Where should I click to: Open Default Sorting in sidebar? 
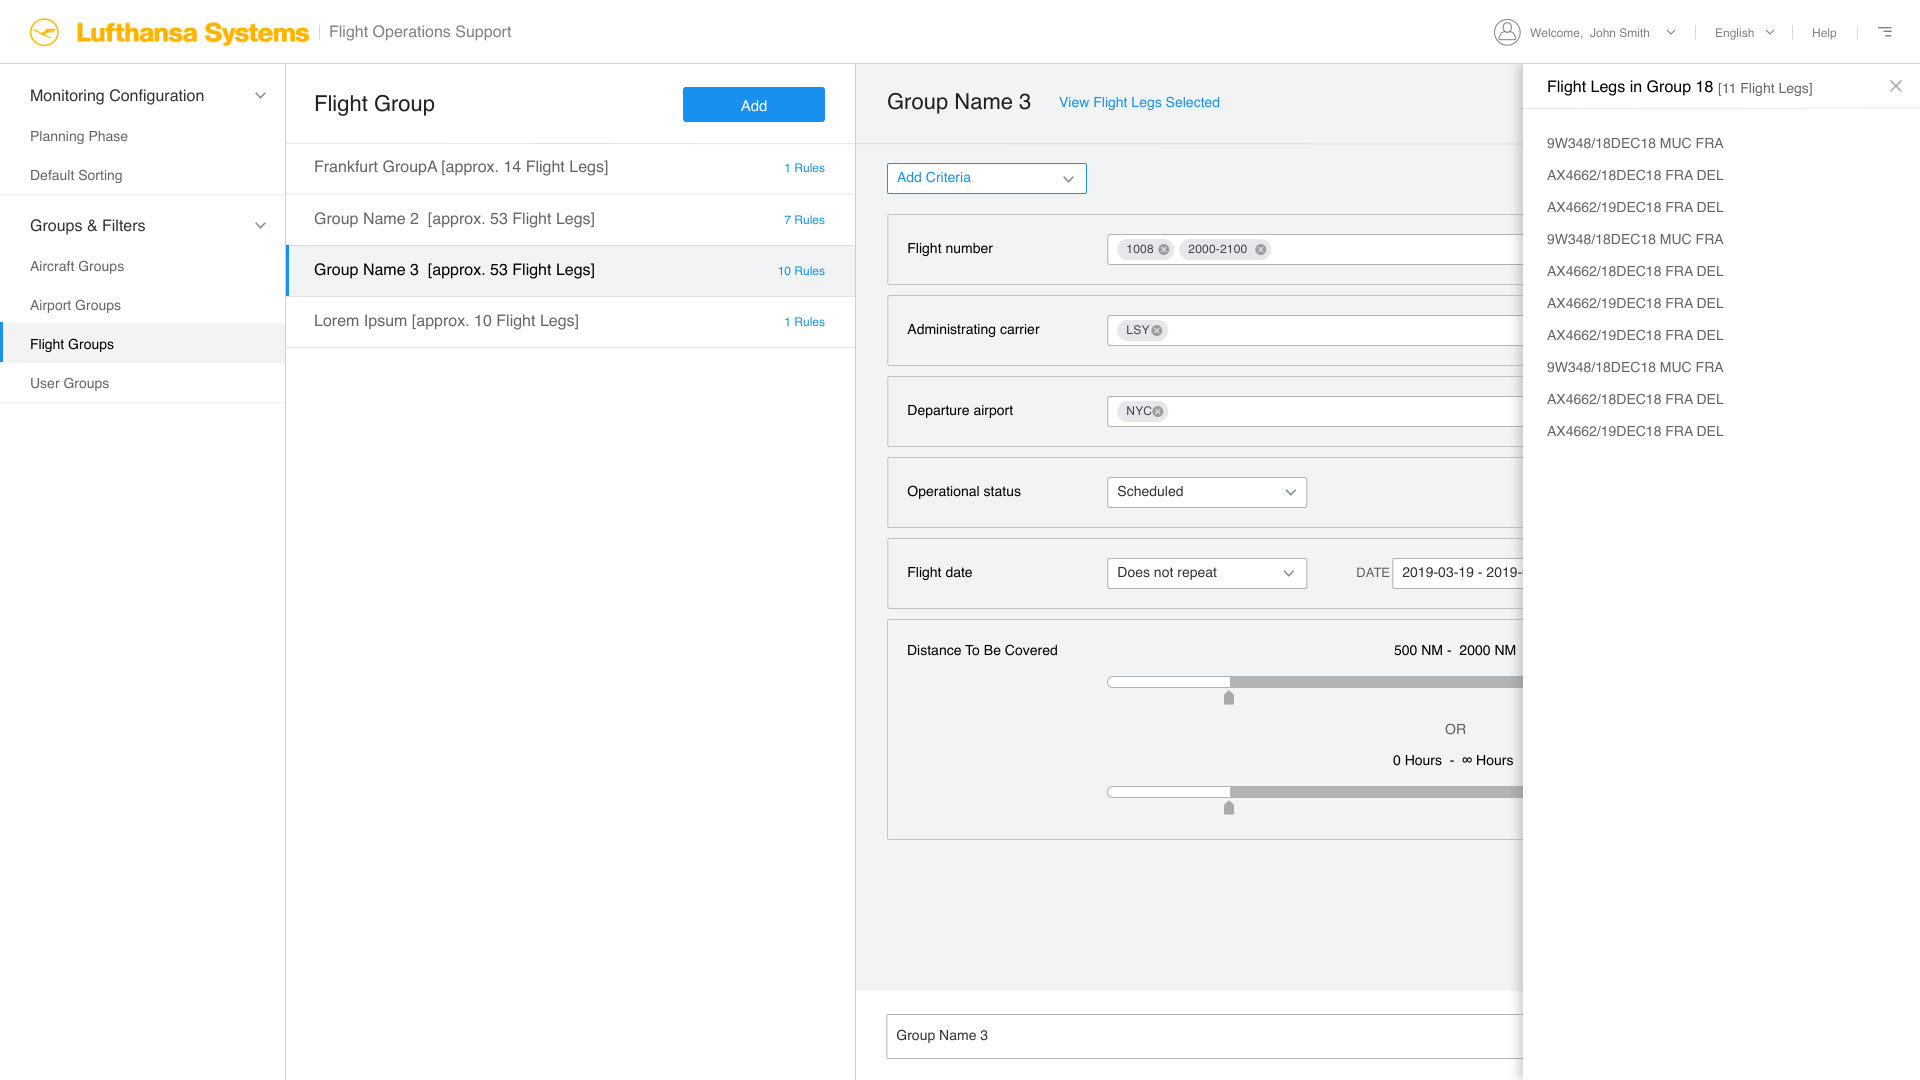coord(76,176)
